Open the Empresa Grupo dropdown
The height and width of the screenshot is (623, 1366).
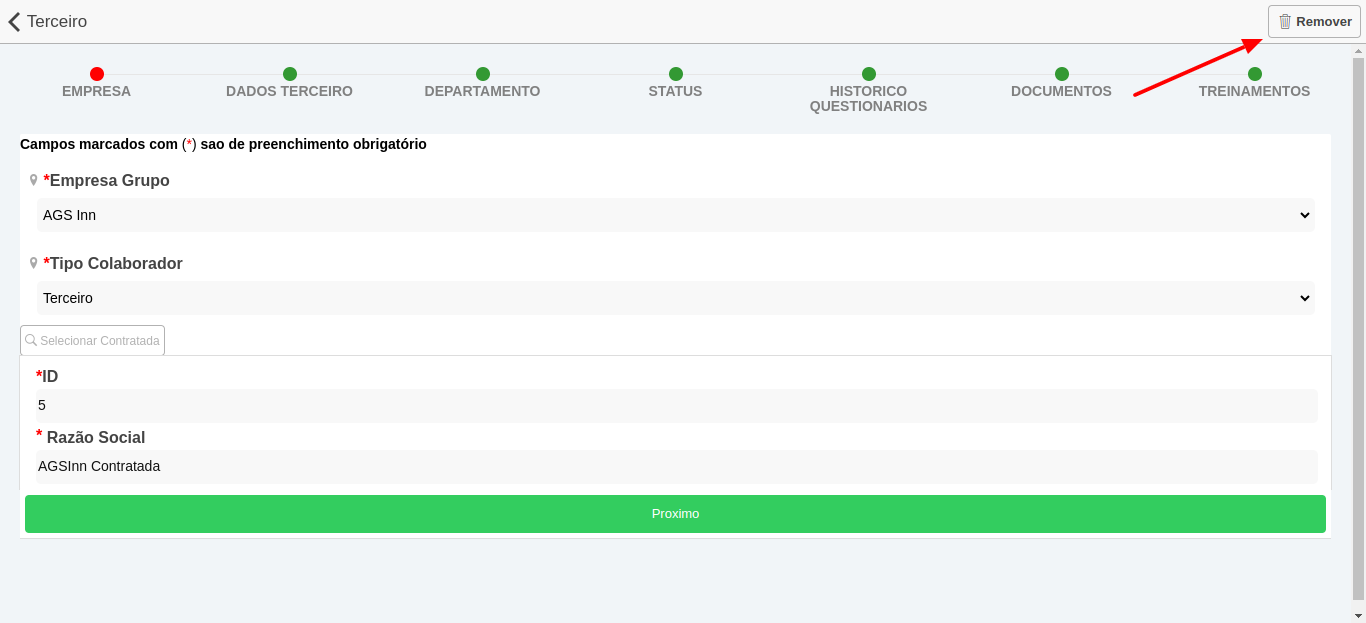tap(676, 215)
